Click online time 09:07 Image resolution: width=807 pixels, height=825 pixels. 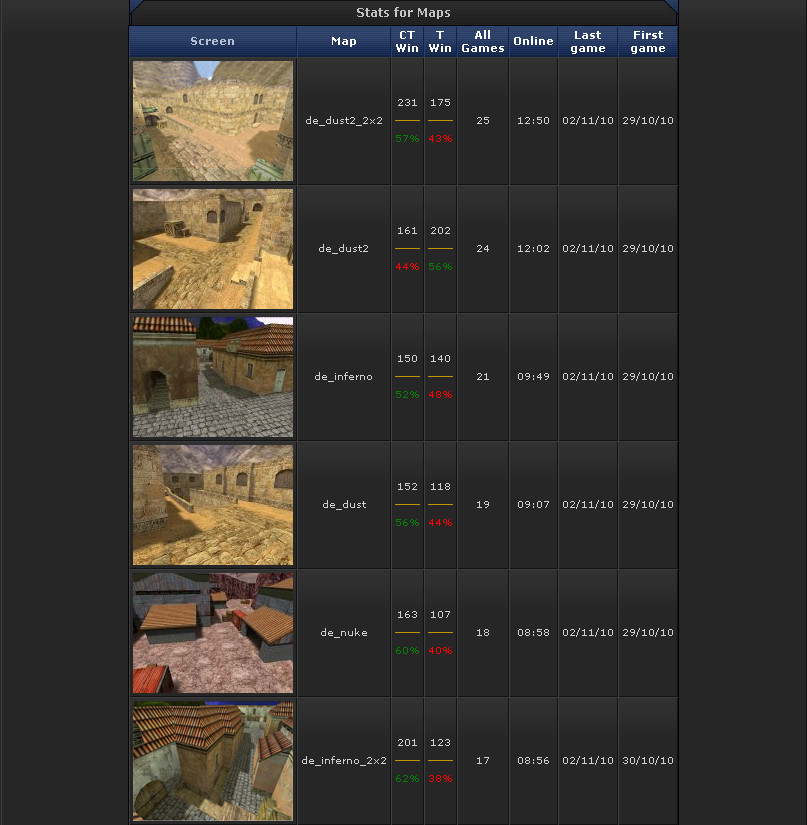pos(533,505)
